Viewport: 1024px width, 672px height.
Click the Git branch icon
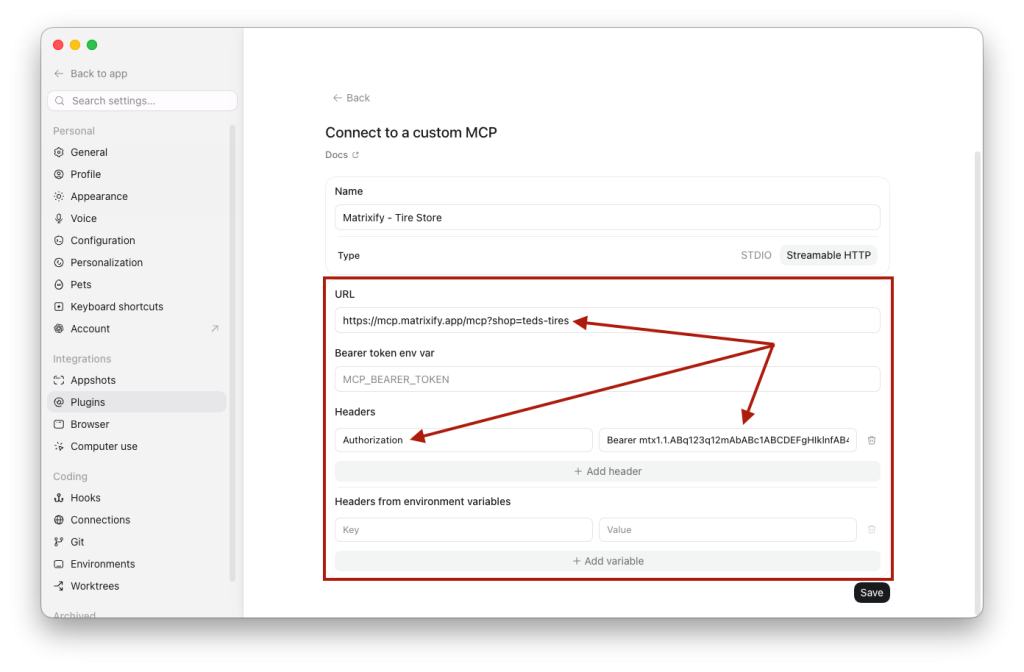click(x=59, y=542)
